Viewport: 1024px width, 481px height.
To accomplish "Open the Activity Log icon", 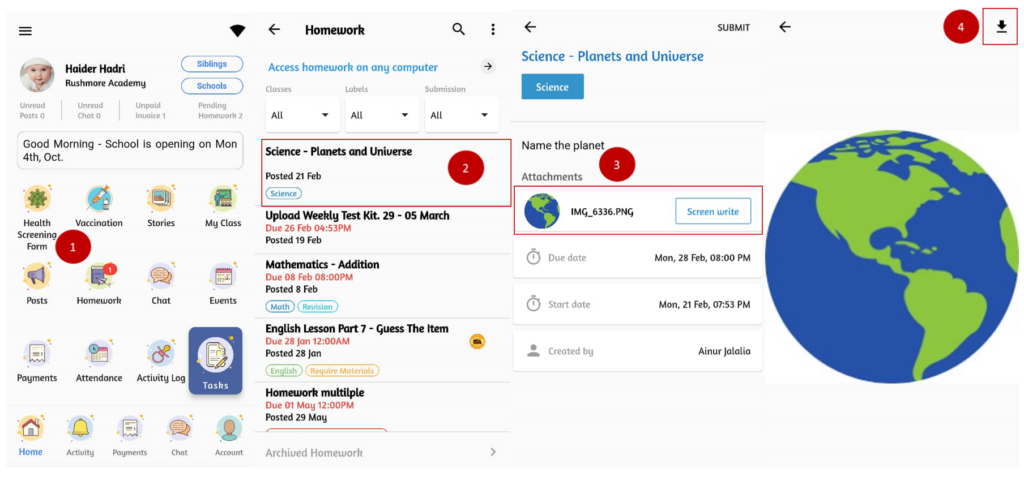I will tap(160, 355).
